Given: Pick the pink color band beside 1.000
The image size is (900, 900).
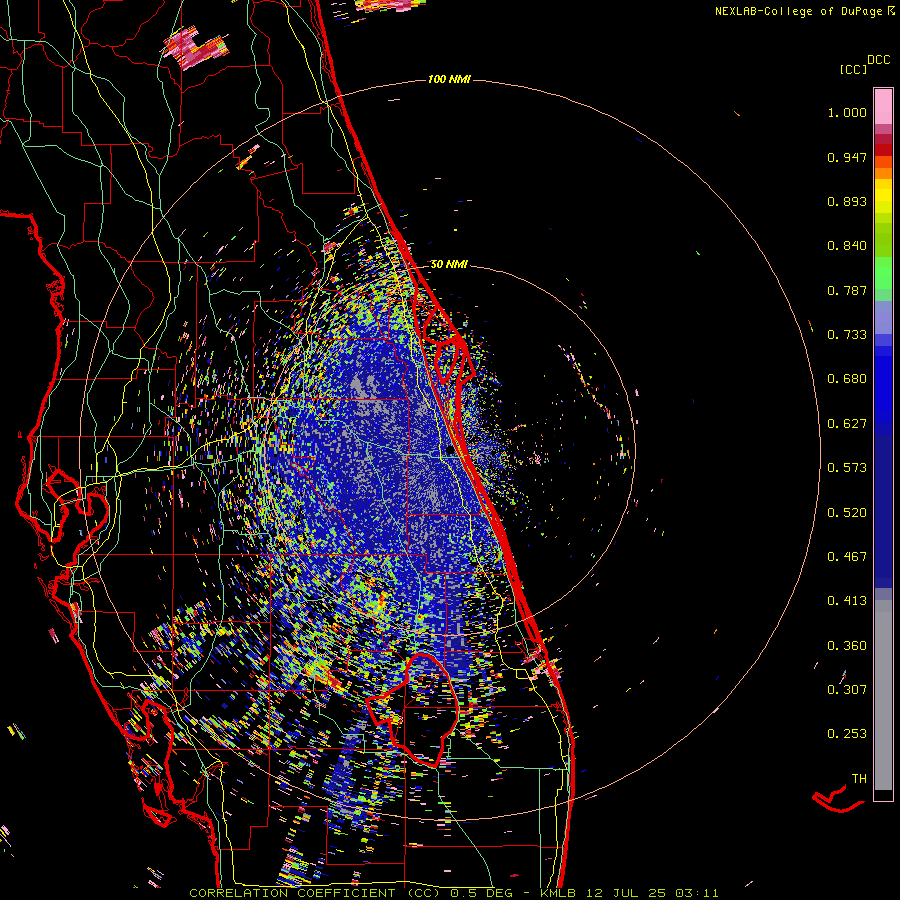Looking at the screenshot, I should coord(883,107).
